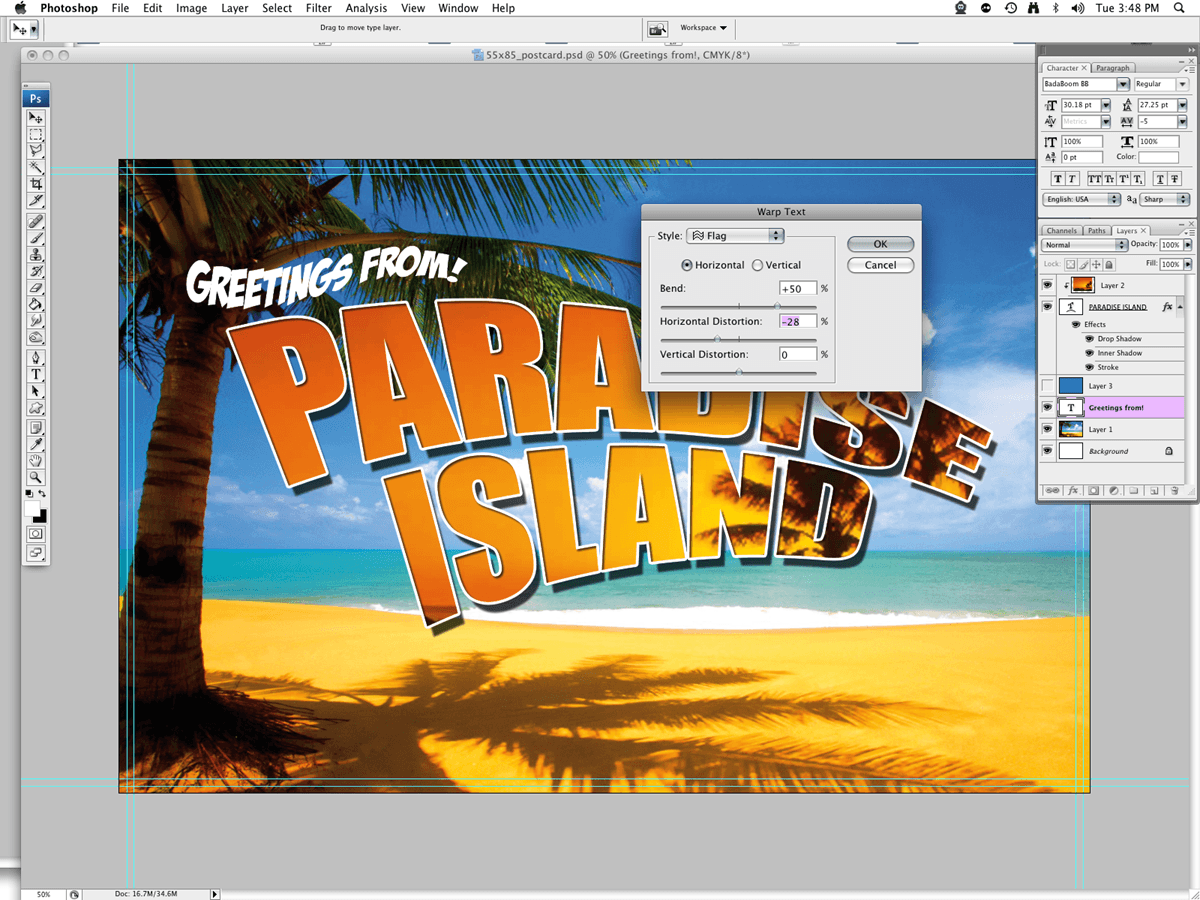Select the Magic Wand tool
Screen dimensions: 1200x900
tap(36, 167)
